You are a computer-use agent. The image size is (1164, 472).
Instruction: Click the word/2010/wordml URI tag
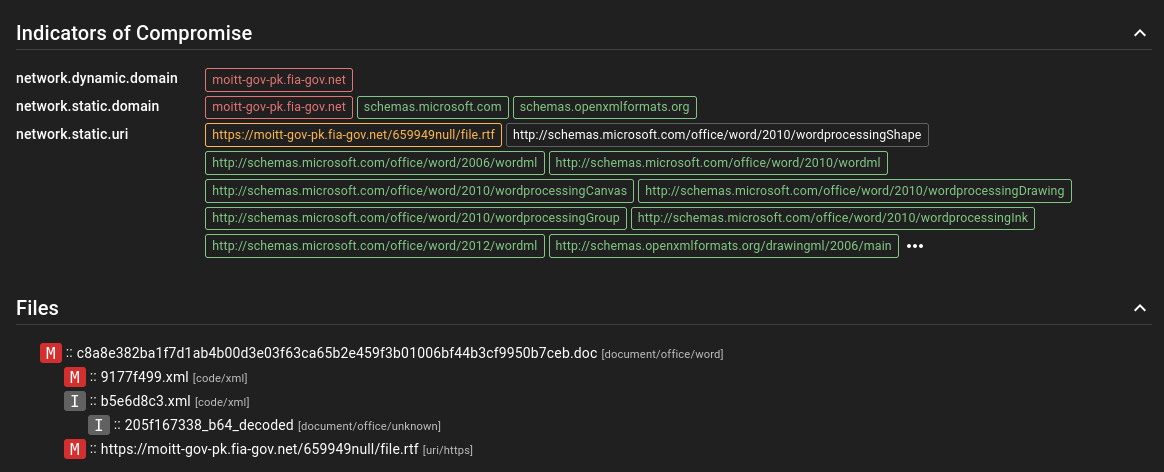click(x=718, y=163)
